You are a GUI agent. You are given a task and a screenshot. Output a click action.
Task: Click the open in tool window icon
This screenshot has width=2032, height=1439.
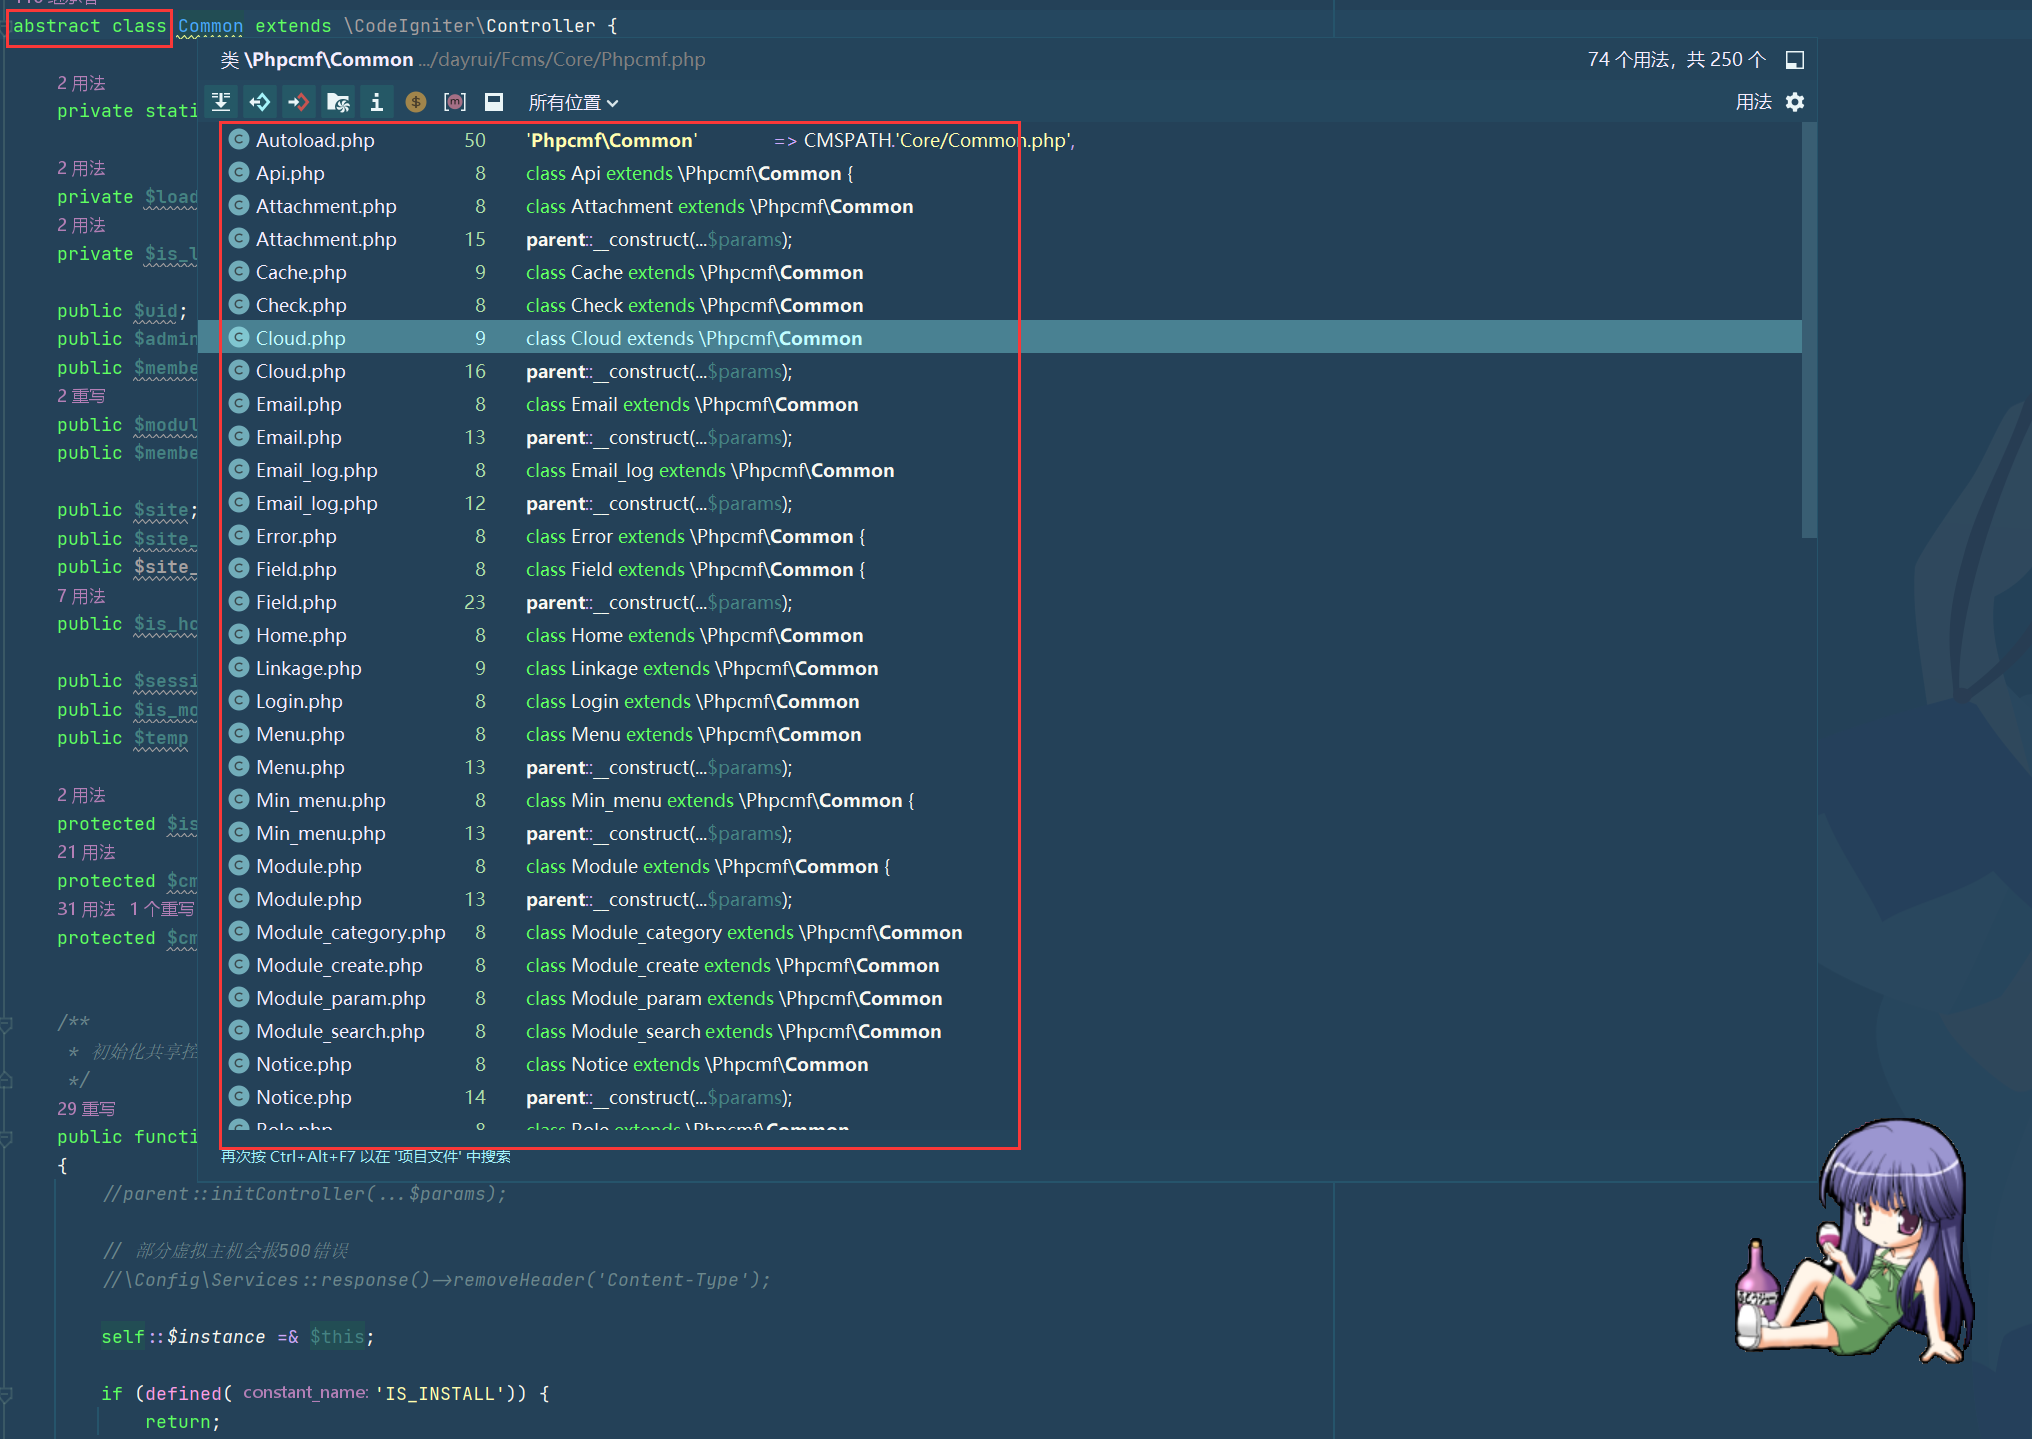[x=1795, y=60]
